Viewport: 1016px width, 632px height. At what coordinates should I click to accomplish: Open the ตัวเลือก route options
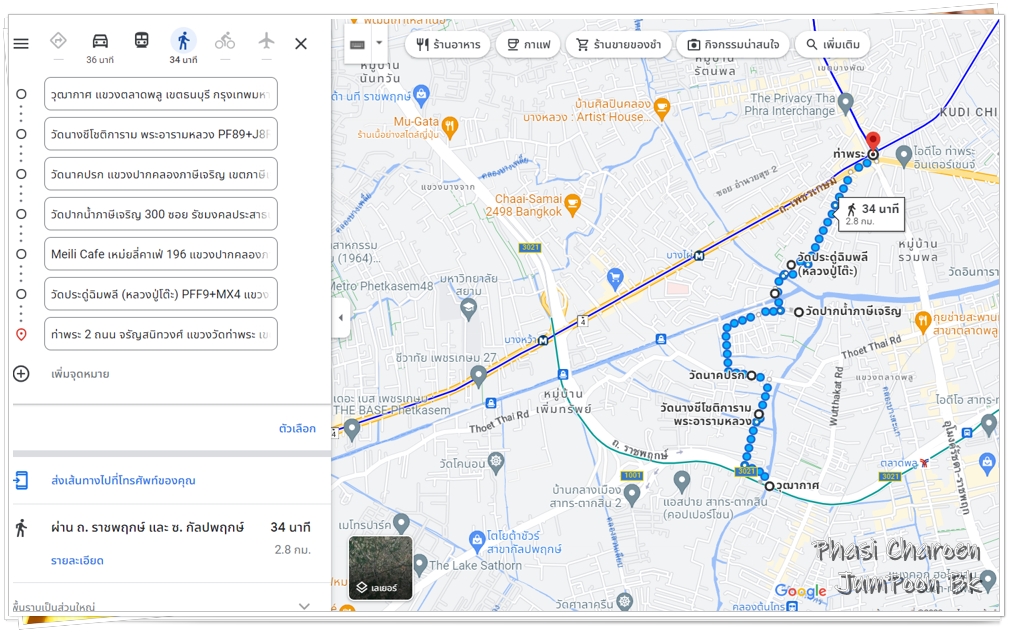point(297,428)
